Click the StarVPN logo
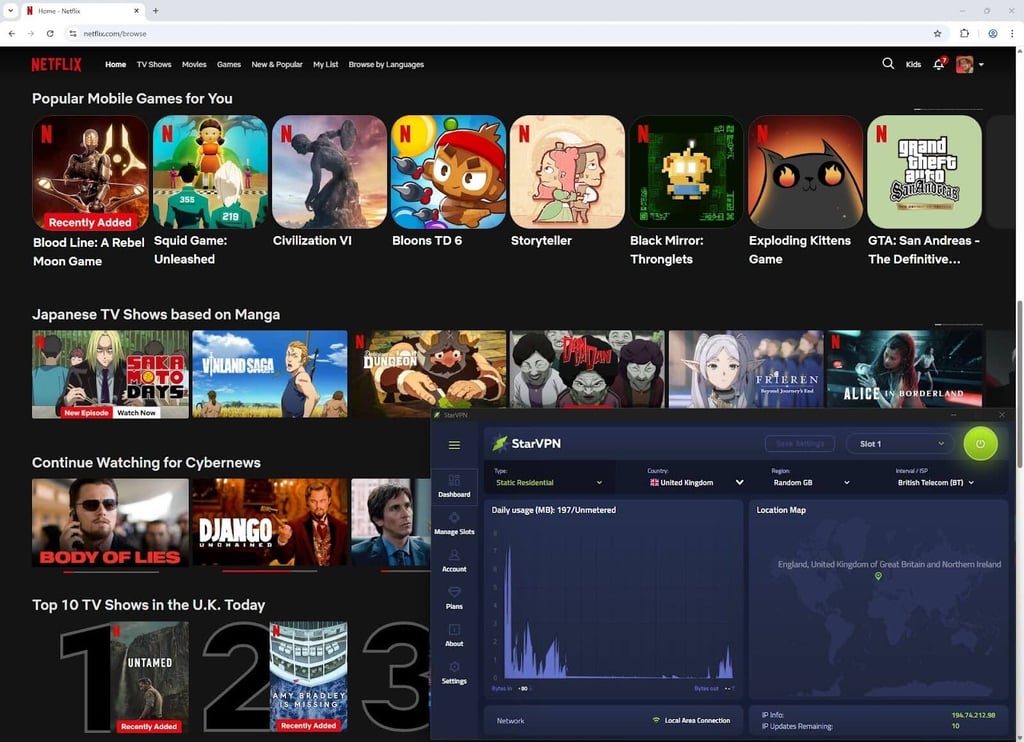Screen dimensions: 1024x742 pyautogui.click(x=526, y=444)
